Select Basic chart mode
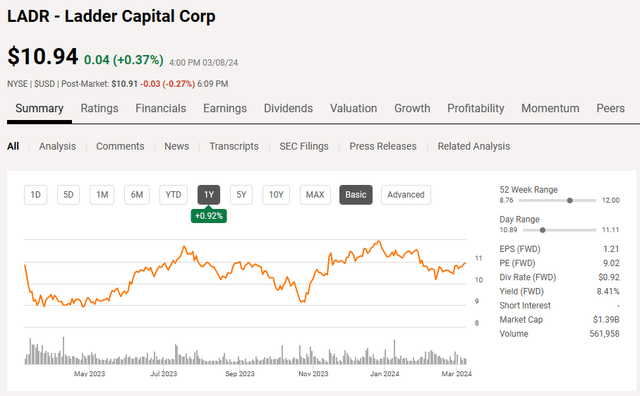 tap(356, 195)
